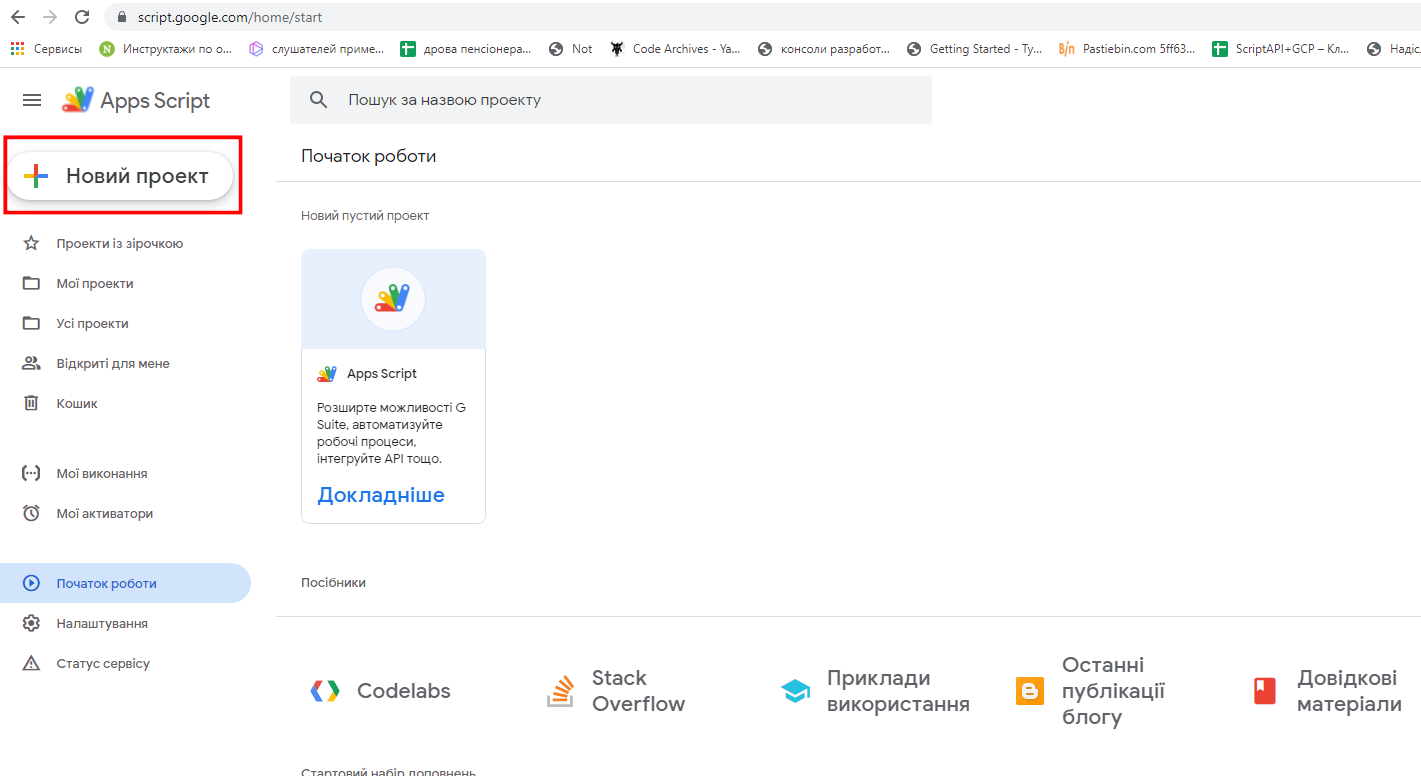Focus the Пошук за назвою проекту search field
Screen dimensions: 1421x776
coord(611,100)
